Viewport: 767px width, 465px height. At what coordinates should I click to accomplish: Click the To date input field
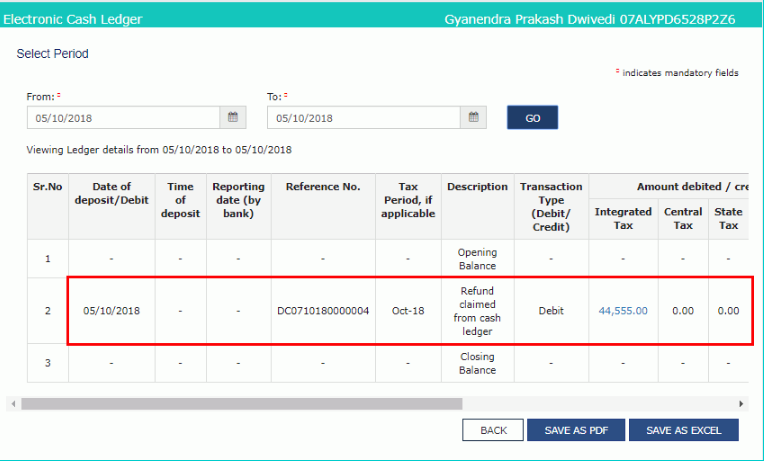point(364,117)
